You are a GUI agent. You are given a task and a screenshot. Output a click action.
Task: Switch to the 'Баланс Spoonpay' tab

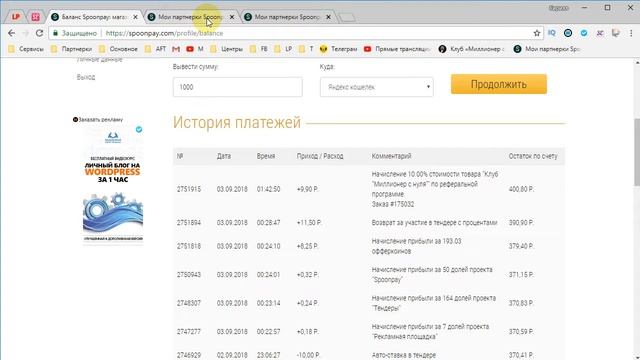(x=94, y=17)
